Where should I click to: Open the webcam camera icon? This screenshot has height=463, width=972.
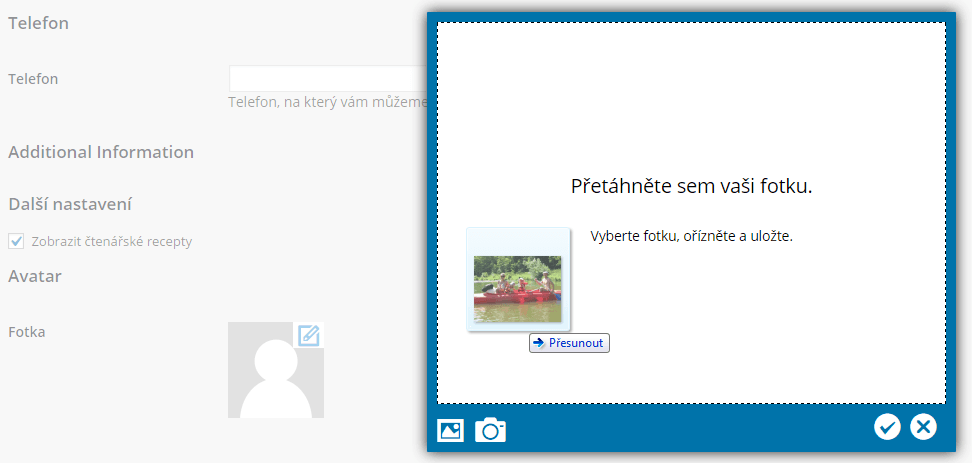(490, 430)
